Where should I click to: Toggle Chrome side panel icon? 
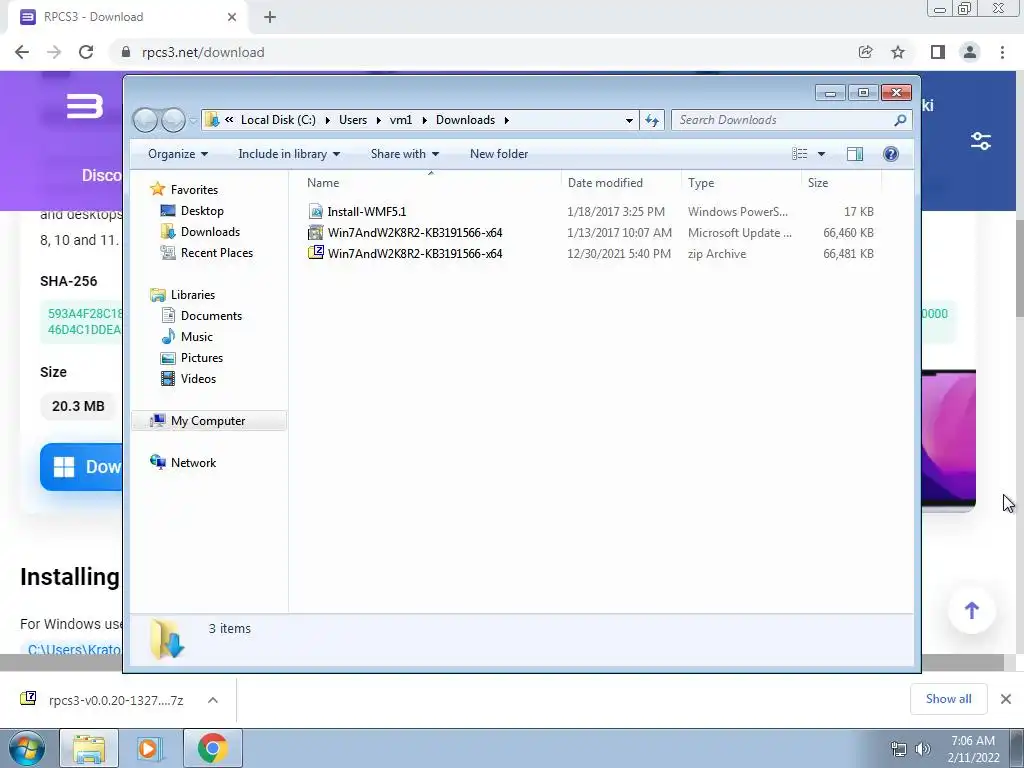point(938,52)
